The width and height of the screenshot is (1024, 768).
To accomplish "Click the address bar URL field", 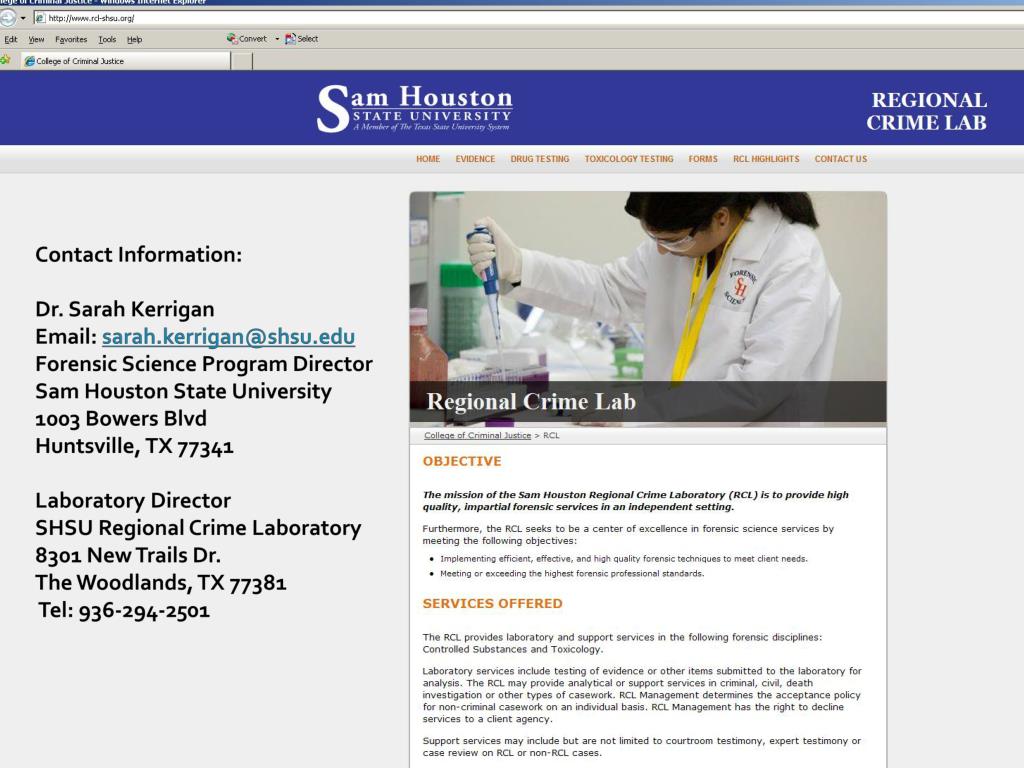I will pos(529,18).
